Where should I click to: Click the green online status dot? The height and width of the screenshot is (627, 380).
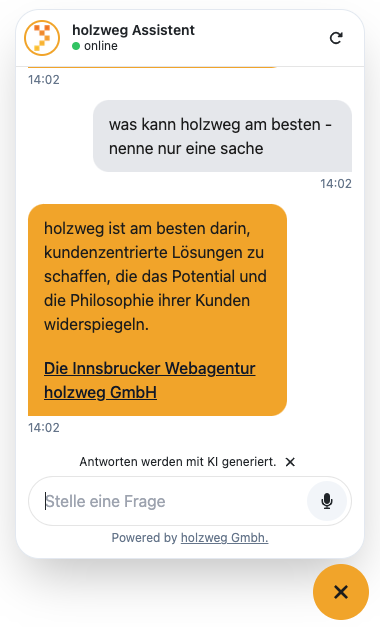pyautogui.click(x=76, y=46)
